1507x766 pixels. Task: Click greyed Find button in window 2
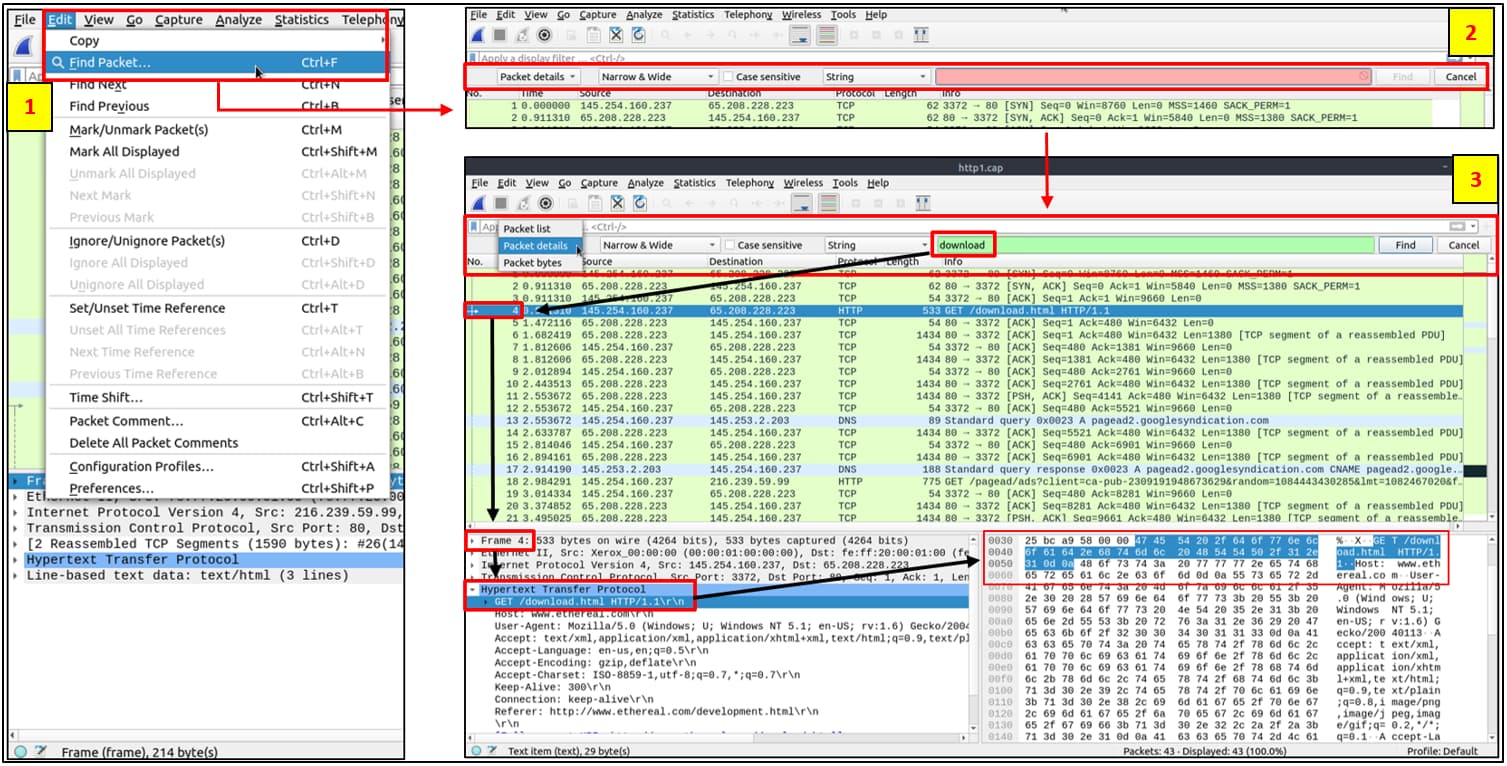[x=1403, y=77]
